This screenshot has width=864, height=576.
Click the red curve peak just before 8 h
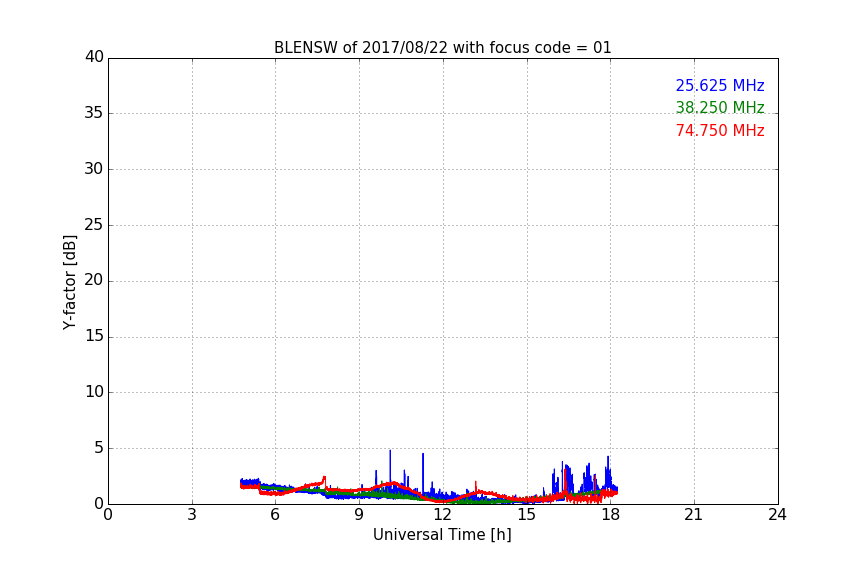pos(324,480)
